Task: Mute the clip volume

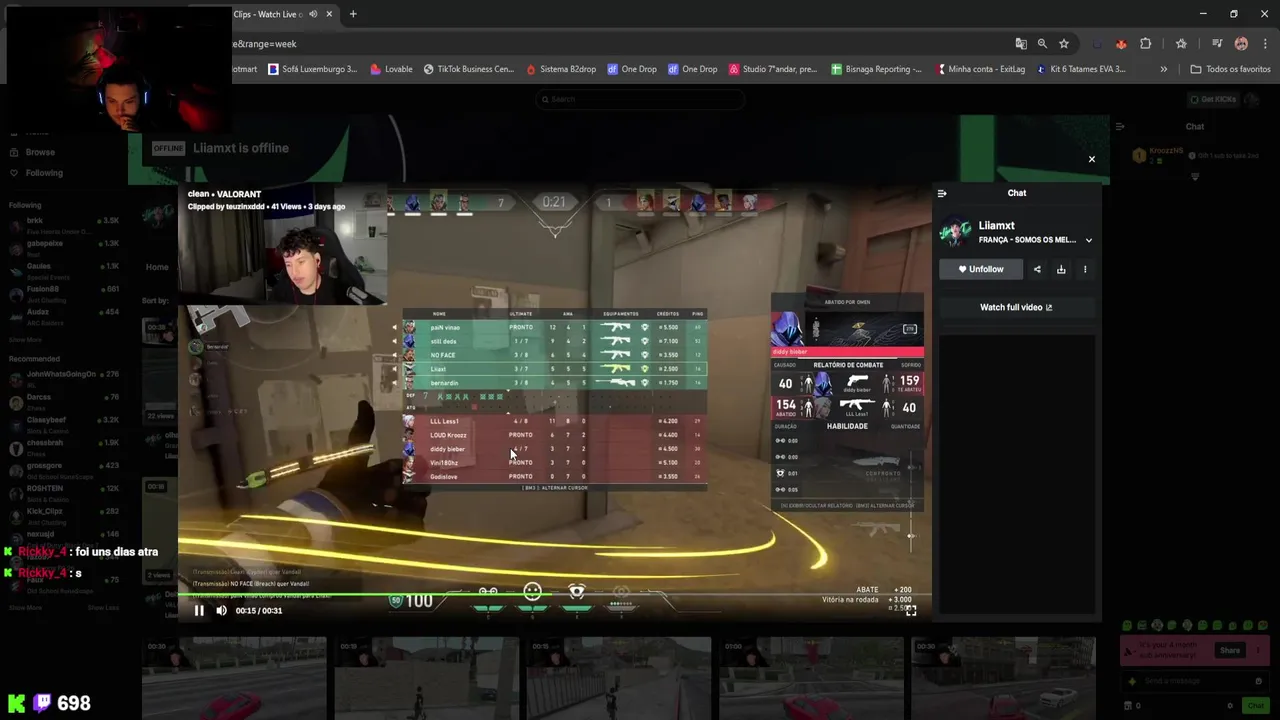Action: tap(221, 610)
